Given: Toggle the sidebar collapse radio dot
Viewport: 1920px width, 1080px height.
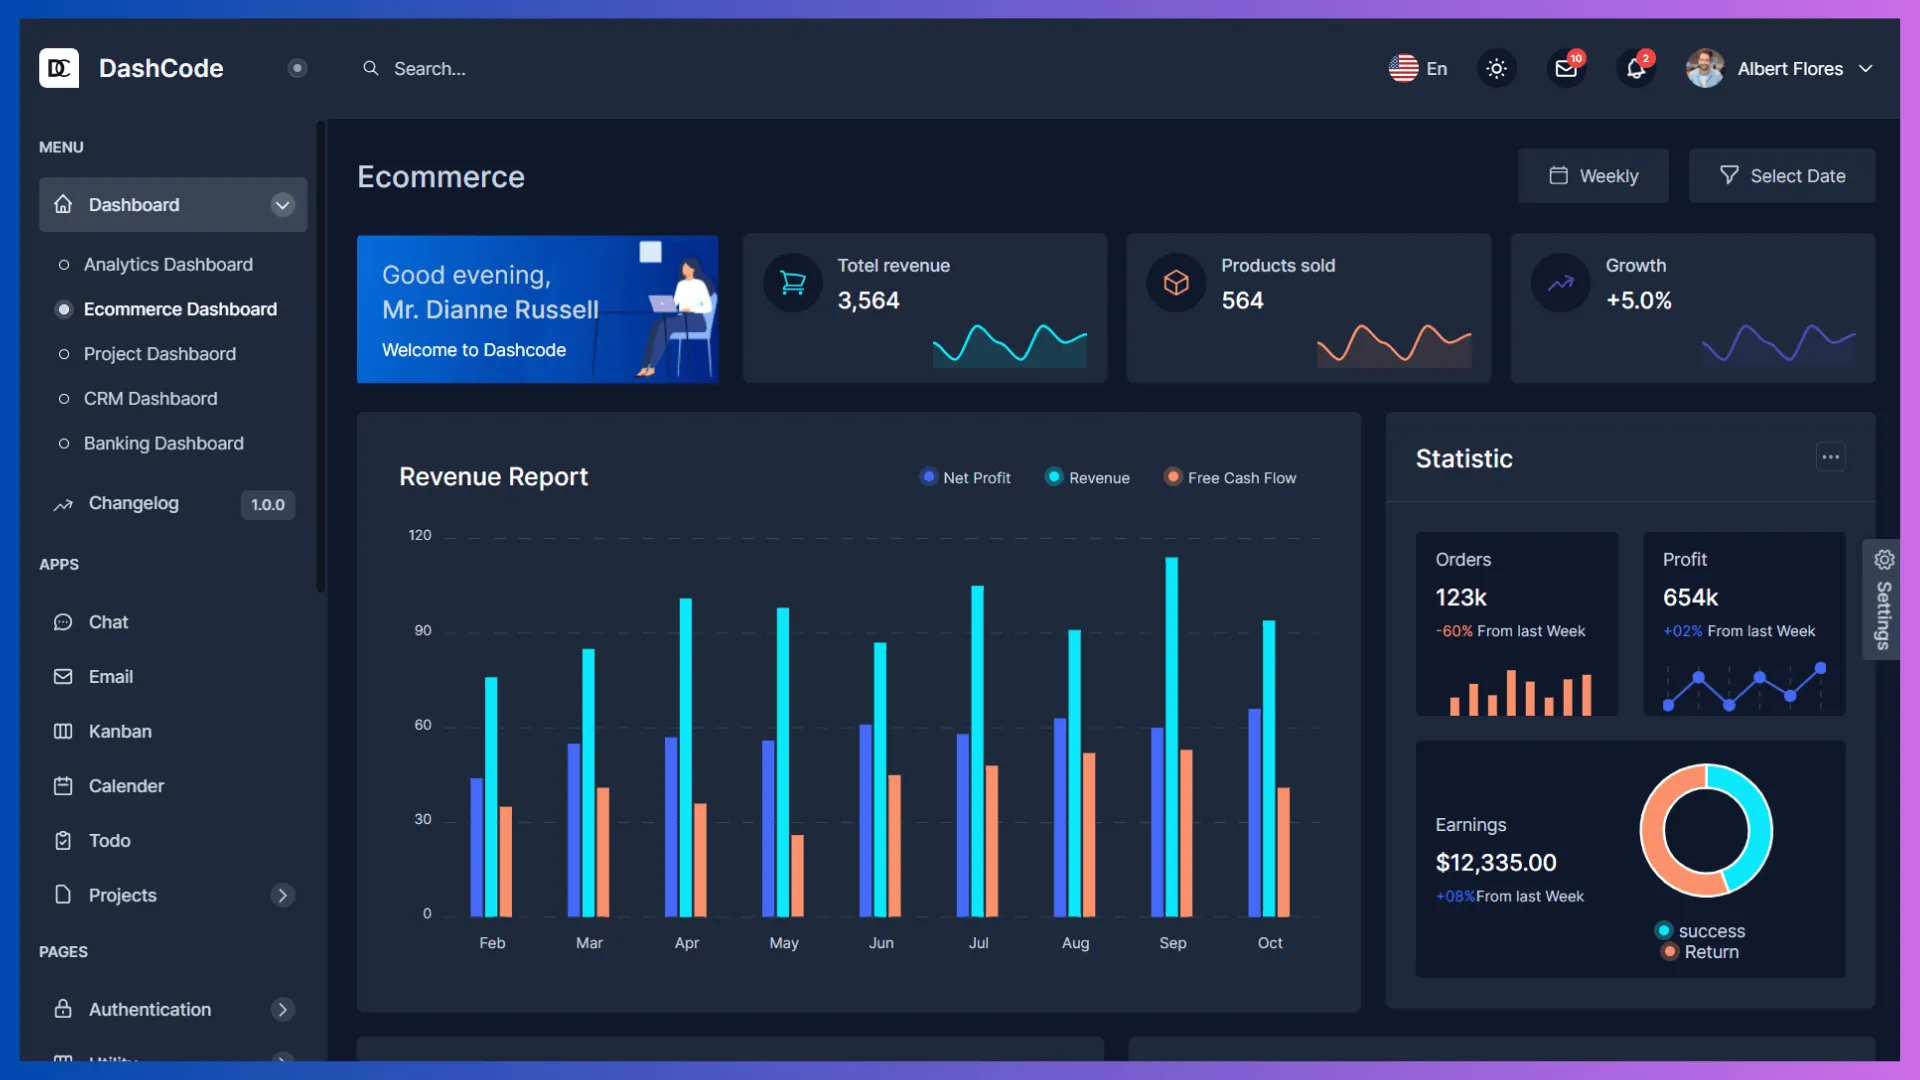Looking at the screenshot, I should (x=297, y=68).
